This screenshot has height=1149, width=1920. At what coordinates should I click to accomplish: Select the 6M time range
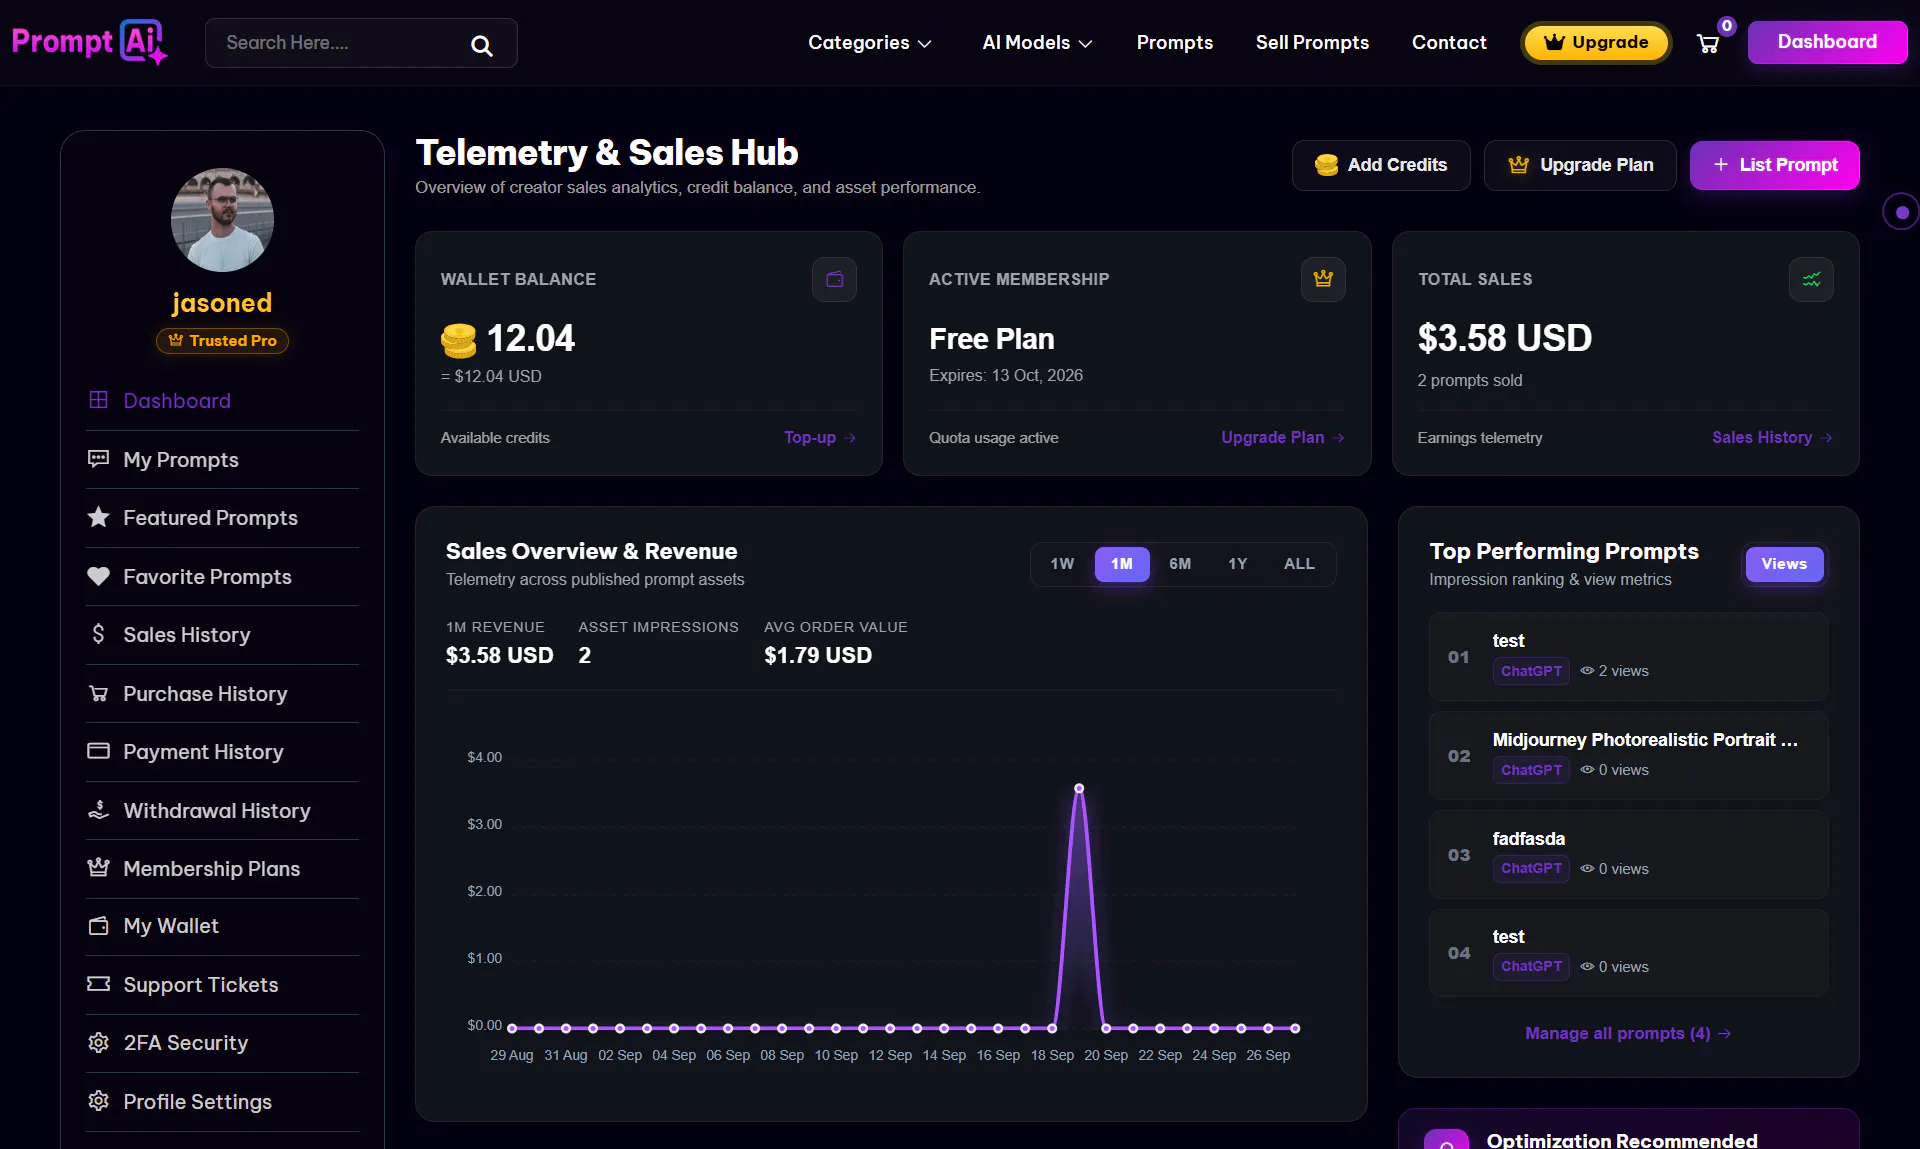[x=1180, y=564]
